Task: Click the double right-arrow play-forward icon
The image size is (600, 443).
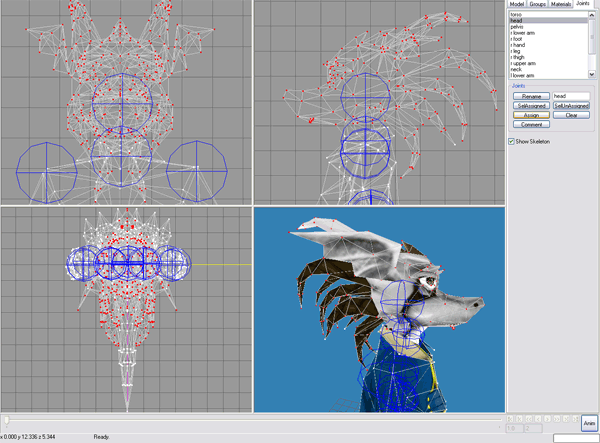Action: click(557, 419)
